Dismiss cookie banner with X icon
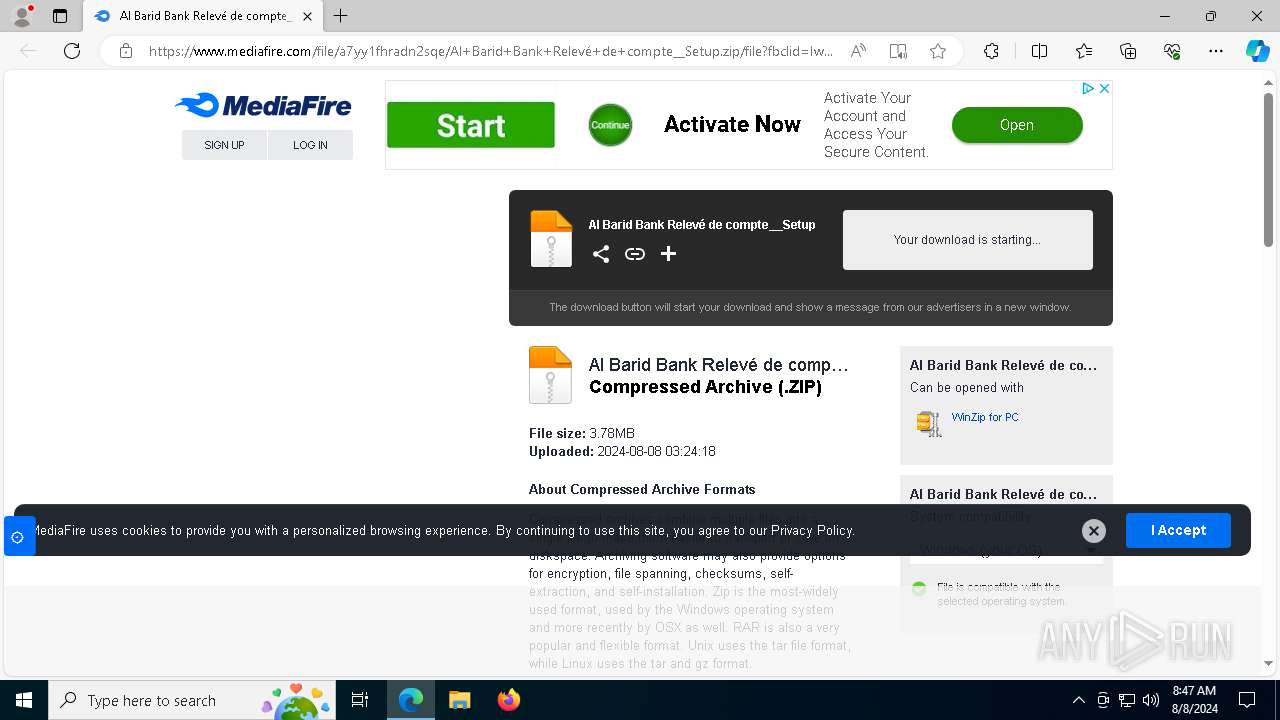Screen dimensions: 1280x720 pos(1094,531)
